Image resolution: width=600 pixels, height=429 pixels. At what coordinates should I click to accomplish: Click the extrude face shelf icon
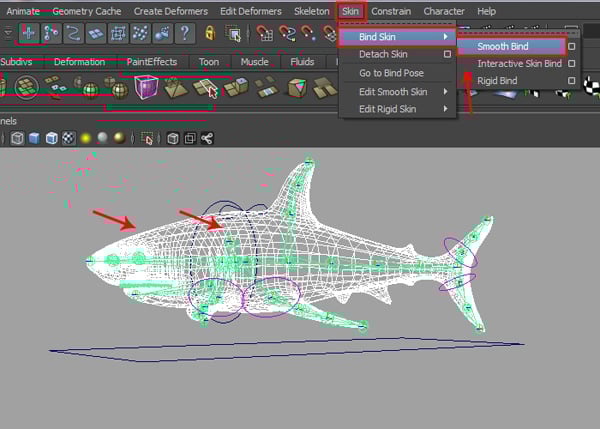point(236,87)
